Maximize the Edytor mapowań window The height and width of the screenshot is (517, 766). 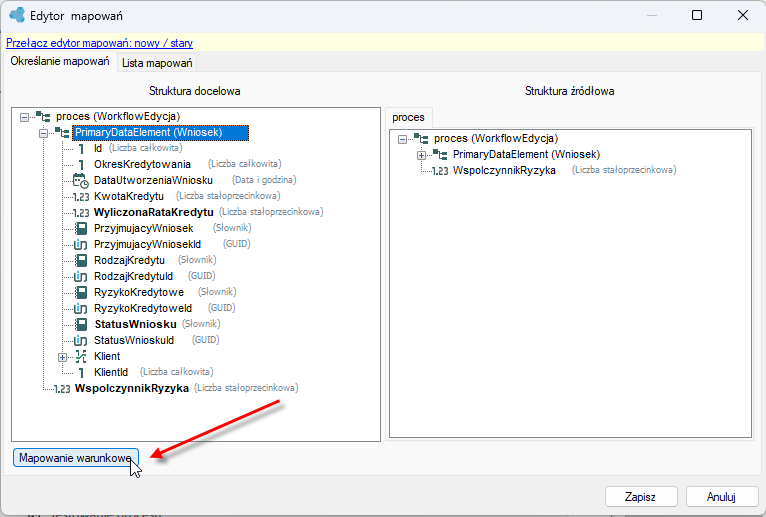[x=697, y=15]
